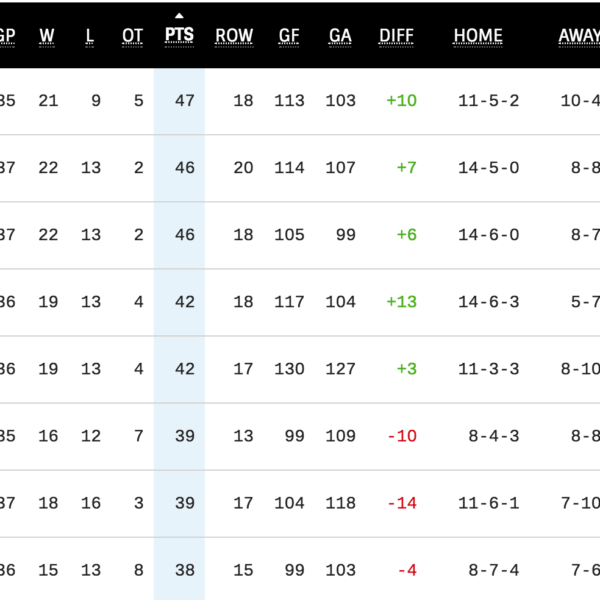The width and height of the screenshot is (600, 600).
Task: Click the 130 goals for value
Action: point(289,369)
